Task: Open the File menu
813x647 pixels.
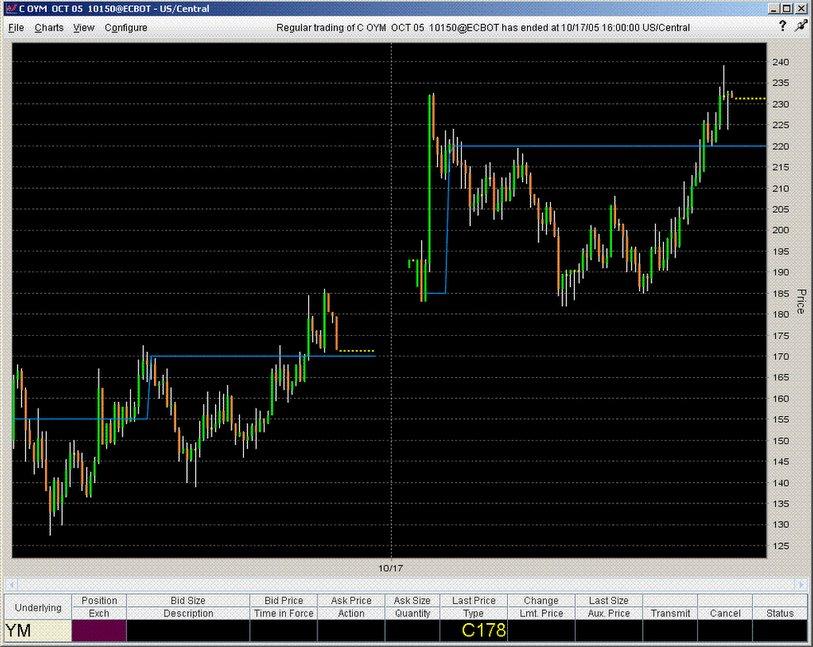Action: 16,27
